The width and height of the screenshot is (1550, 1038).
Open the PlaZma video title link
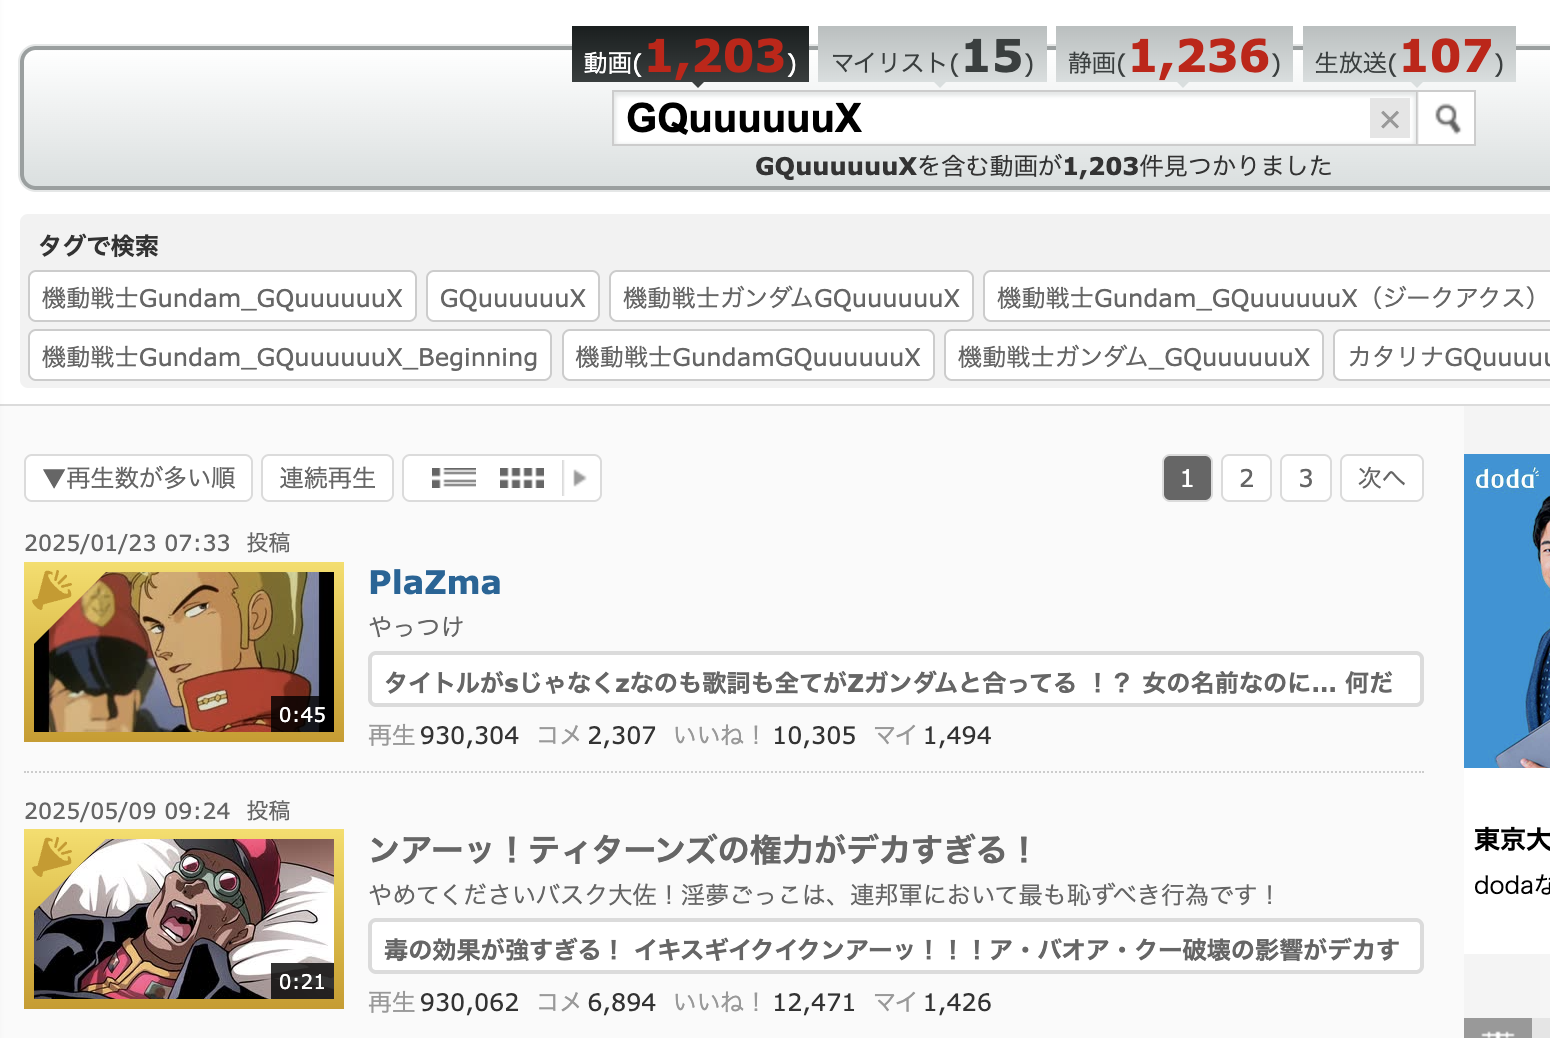(x=435, y=582)
